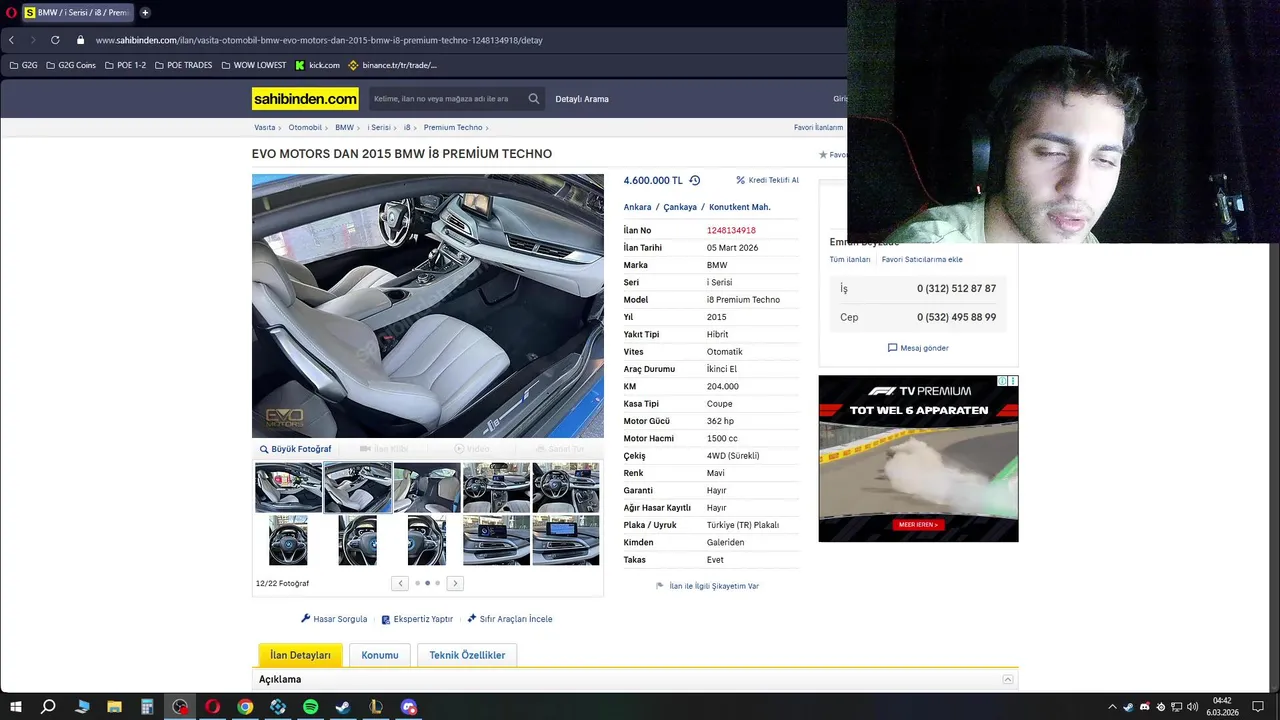Click Discord icon in system tray
1280x720 pixels.
click(x=1144, y=707)
